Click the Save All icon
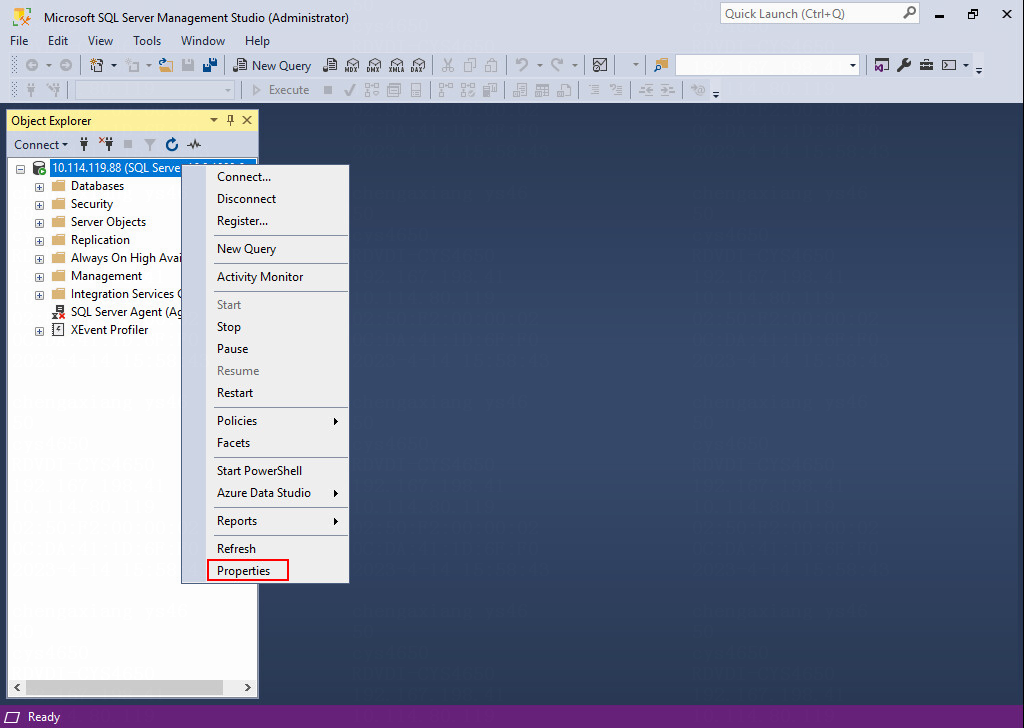Image resolution: width=1024 pixels, height=728 pixels. point(210,65)
